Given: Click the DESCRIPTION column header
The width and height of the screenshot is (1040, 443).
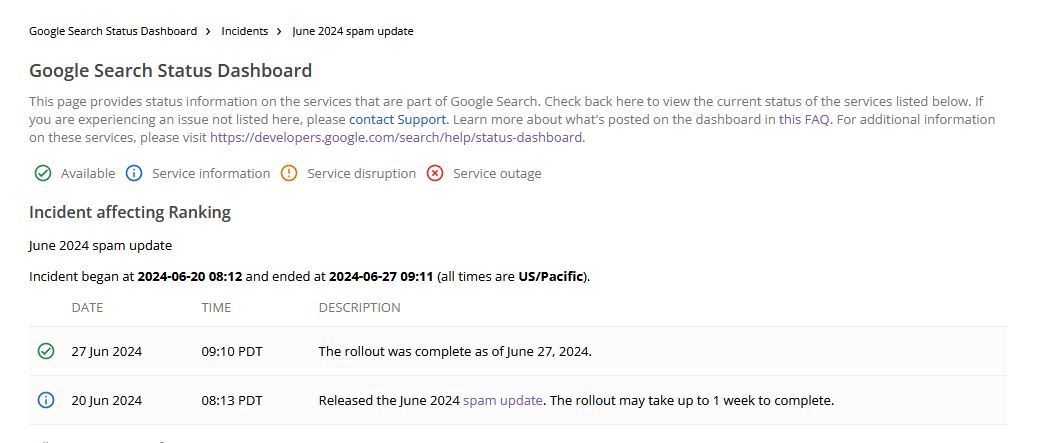Looking at the screenshot, I should [359, 307].
